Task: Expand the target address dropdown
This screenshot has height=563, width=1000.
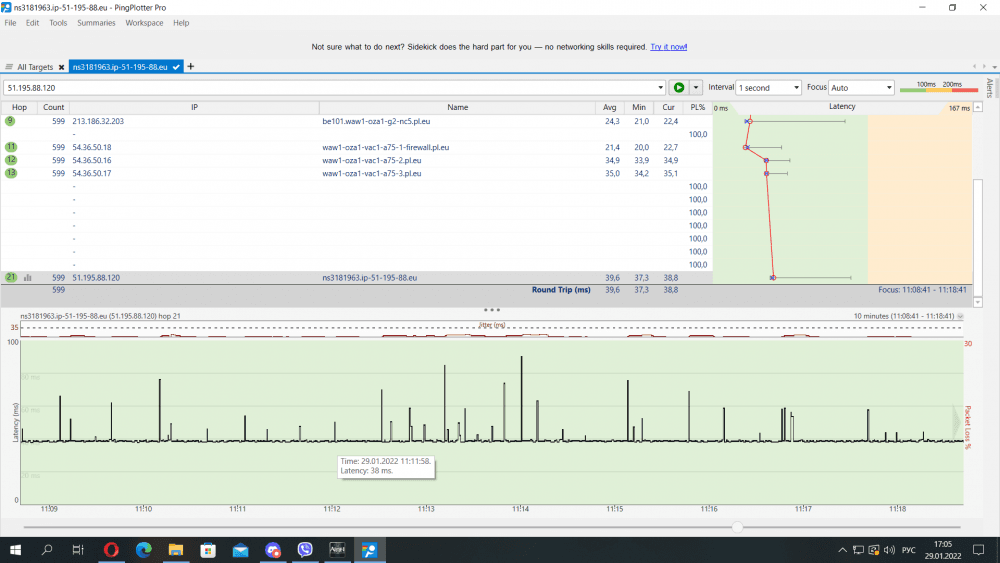Action: coord(661,88)
